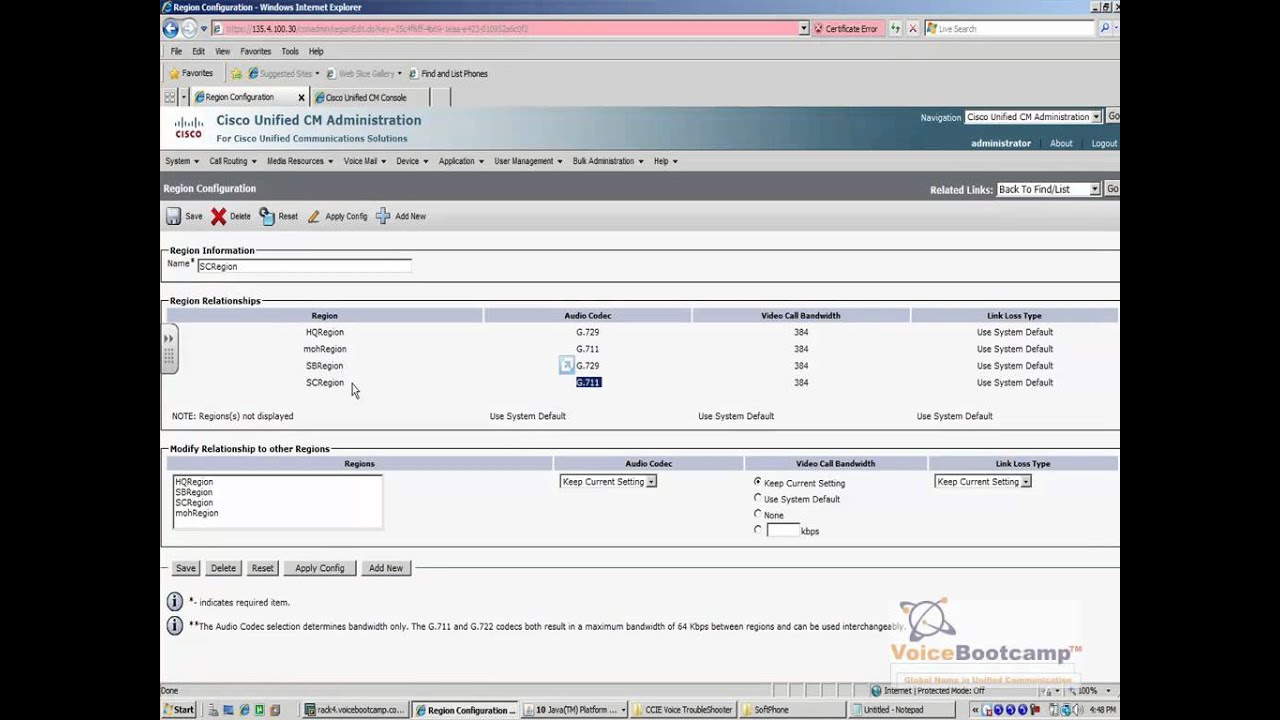Click the Logout link
The height and width of the screenshot is (720, 1280).
click(x=1104, y=143)
